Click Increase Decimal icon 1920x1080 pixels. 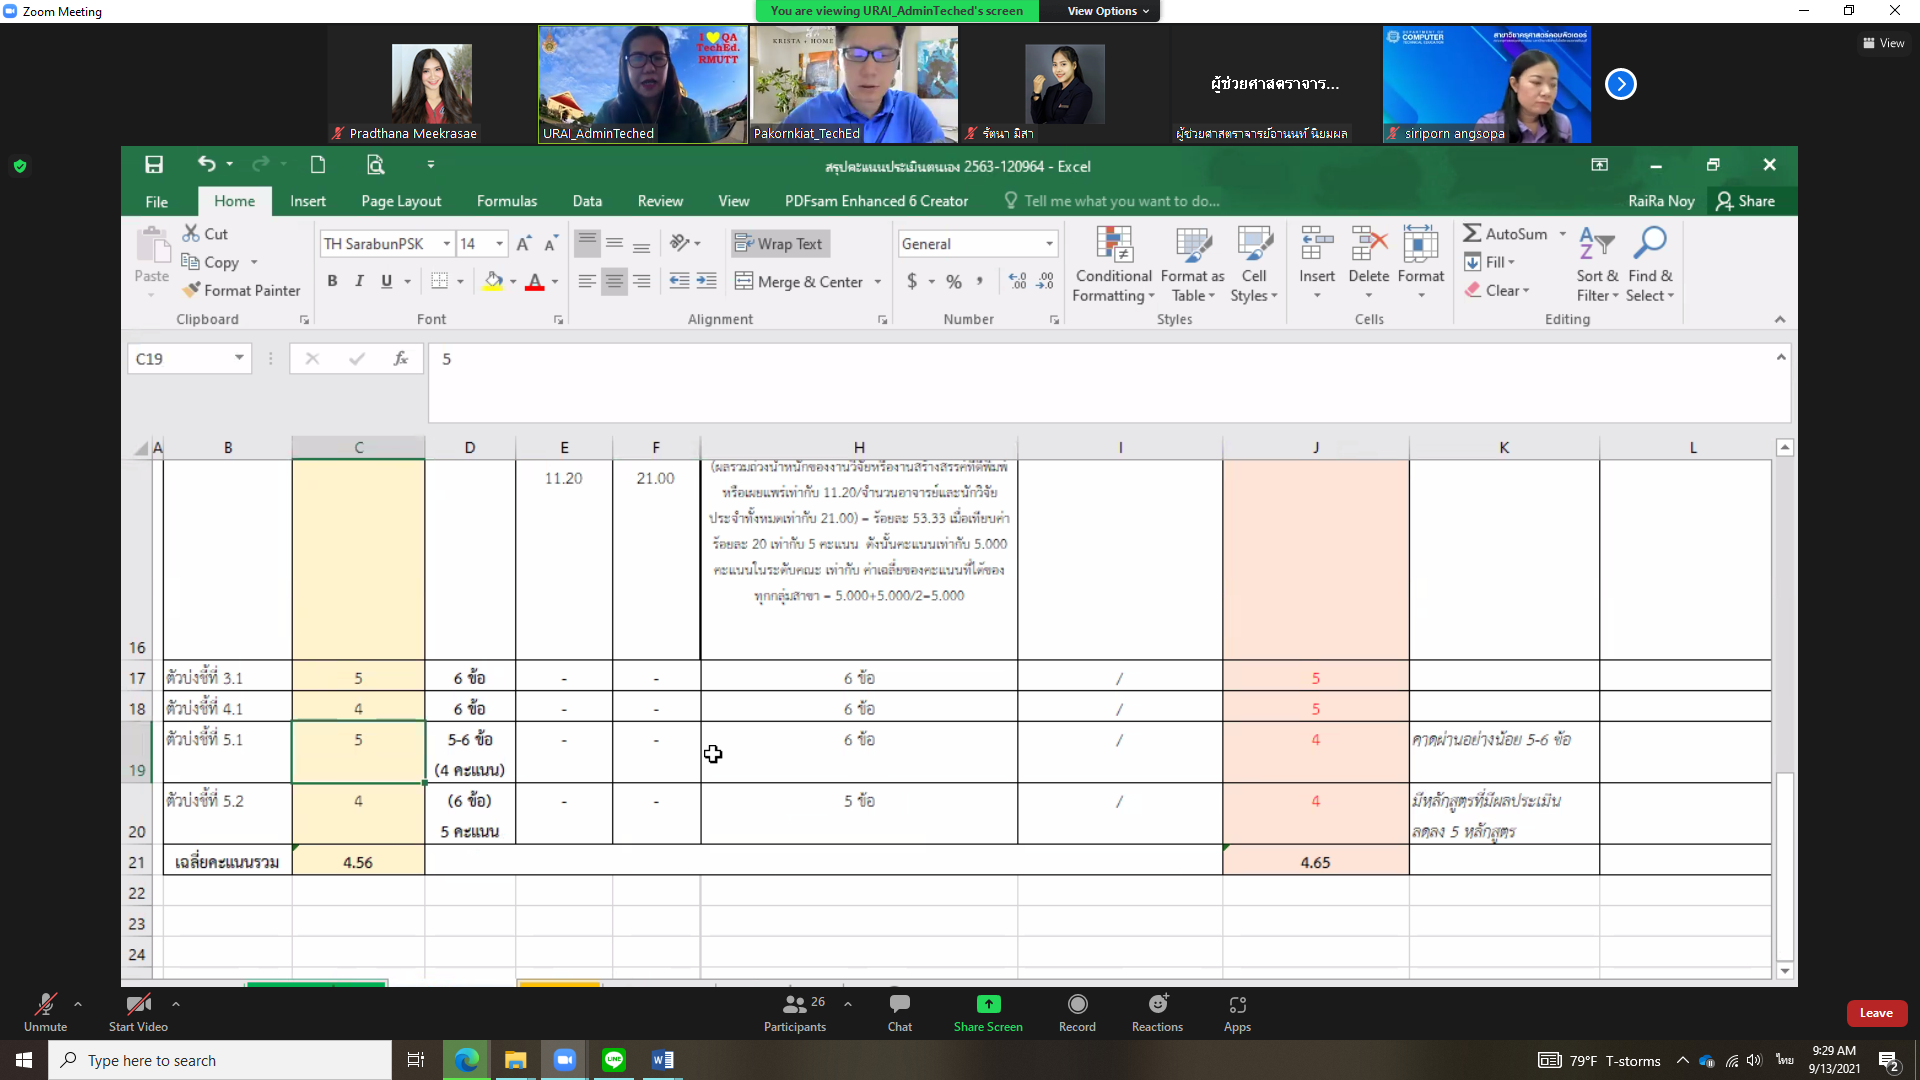point(1017,282)
